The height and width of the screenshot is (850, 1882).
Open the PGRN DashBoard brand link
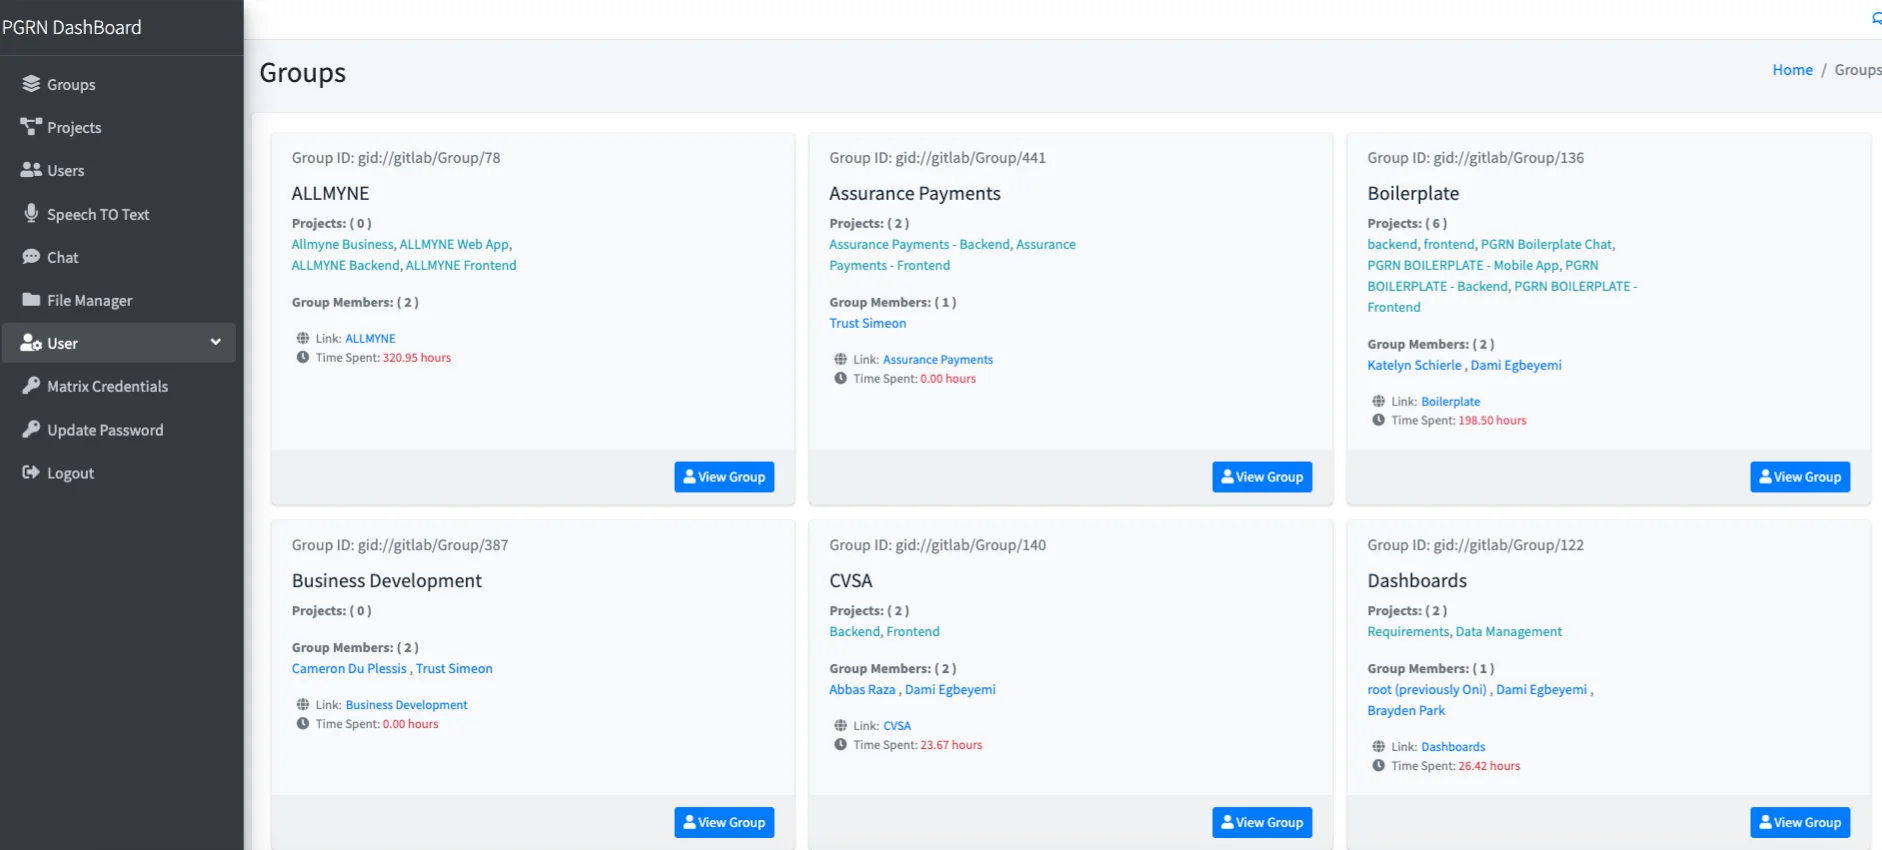pos(72,27)
